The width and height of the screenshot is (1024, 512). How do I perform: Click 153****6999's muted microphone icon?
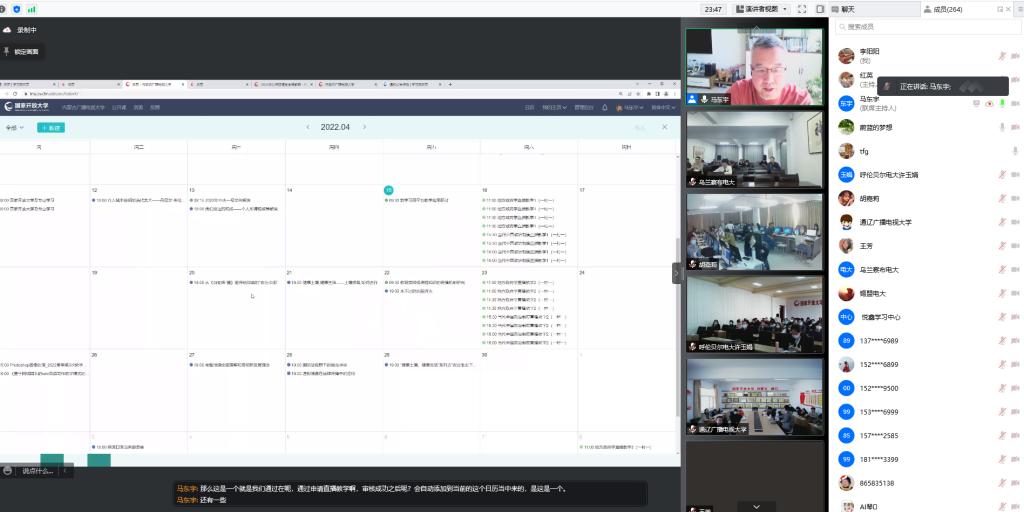pos(1002,411)
